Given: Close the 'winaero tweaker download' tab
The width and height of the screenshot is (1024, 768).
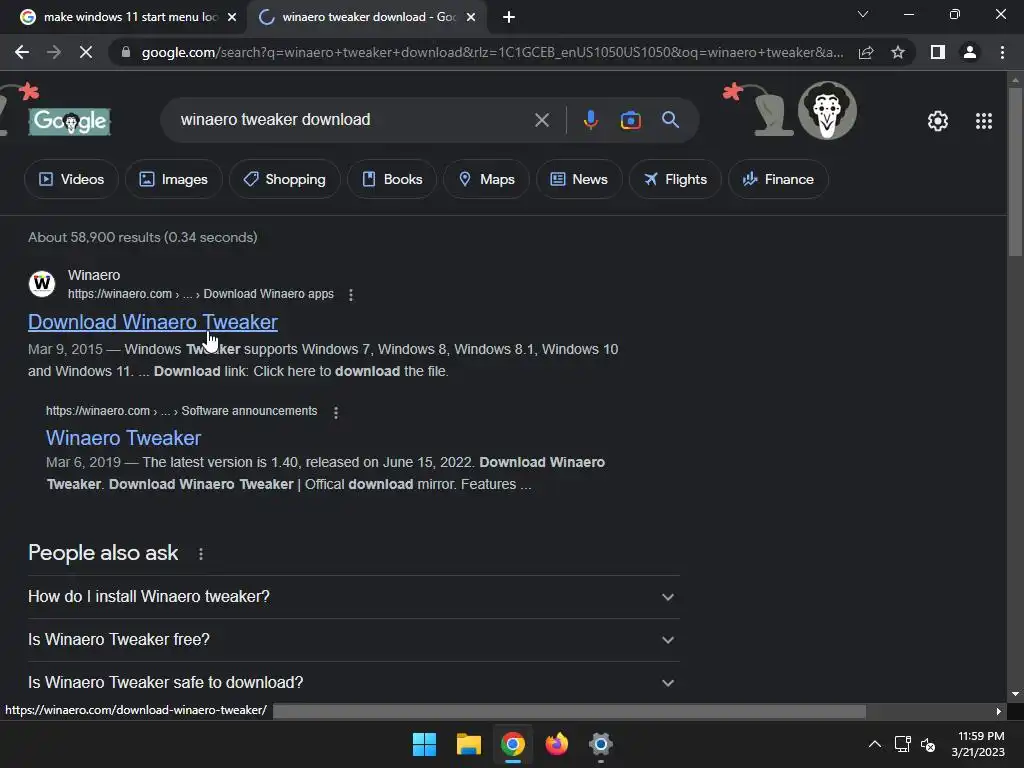Looking at the screenshot, I should click(471, 18).
